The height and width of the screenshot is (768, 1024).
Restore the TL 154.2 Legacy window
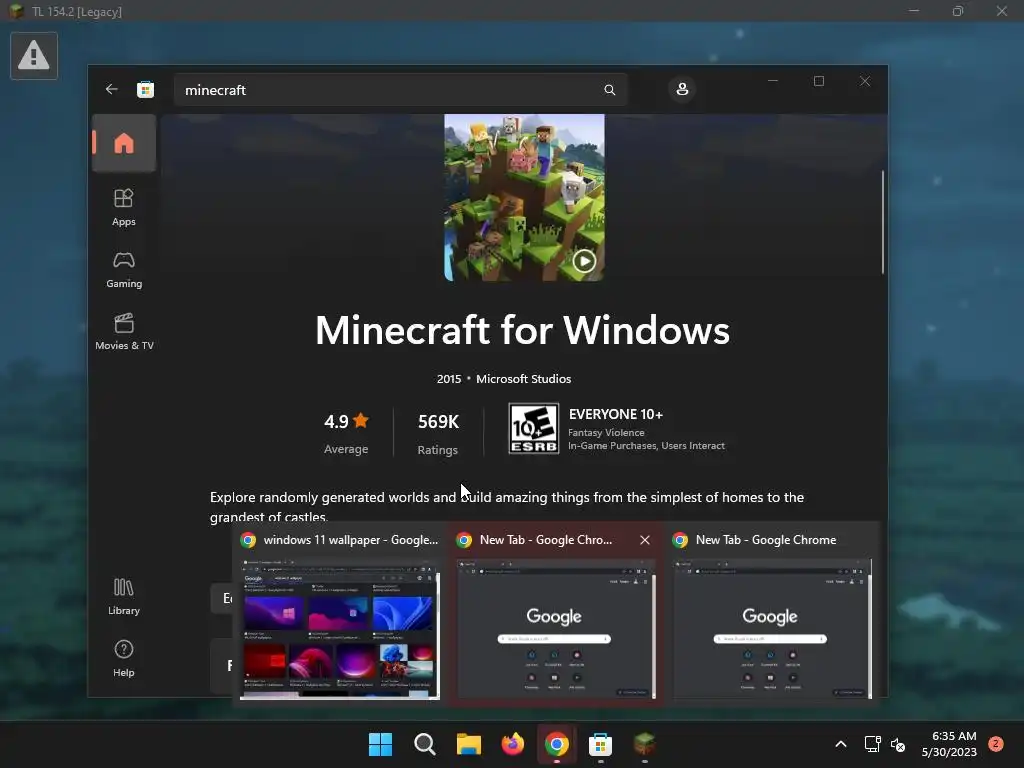click(x=957, y=11)
